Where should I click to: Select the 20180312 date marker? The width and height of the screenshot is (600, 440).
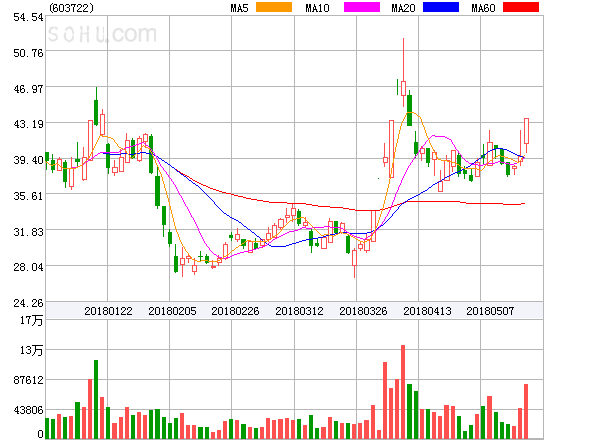[x=299, y=311]
